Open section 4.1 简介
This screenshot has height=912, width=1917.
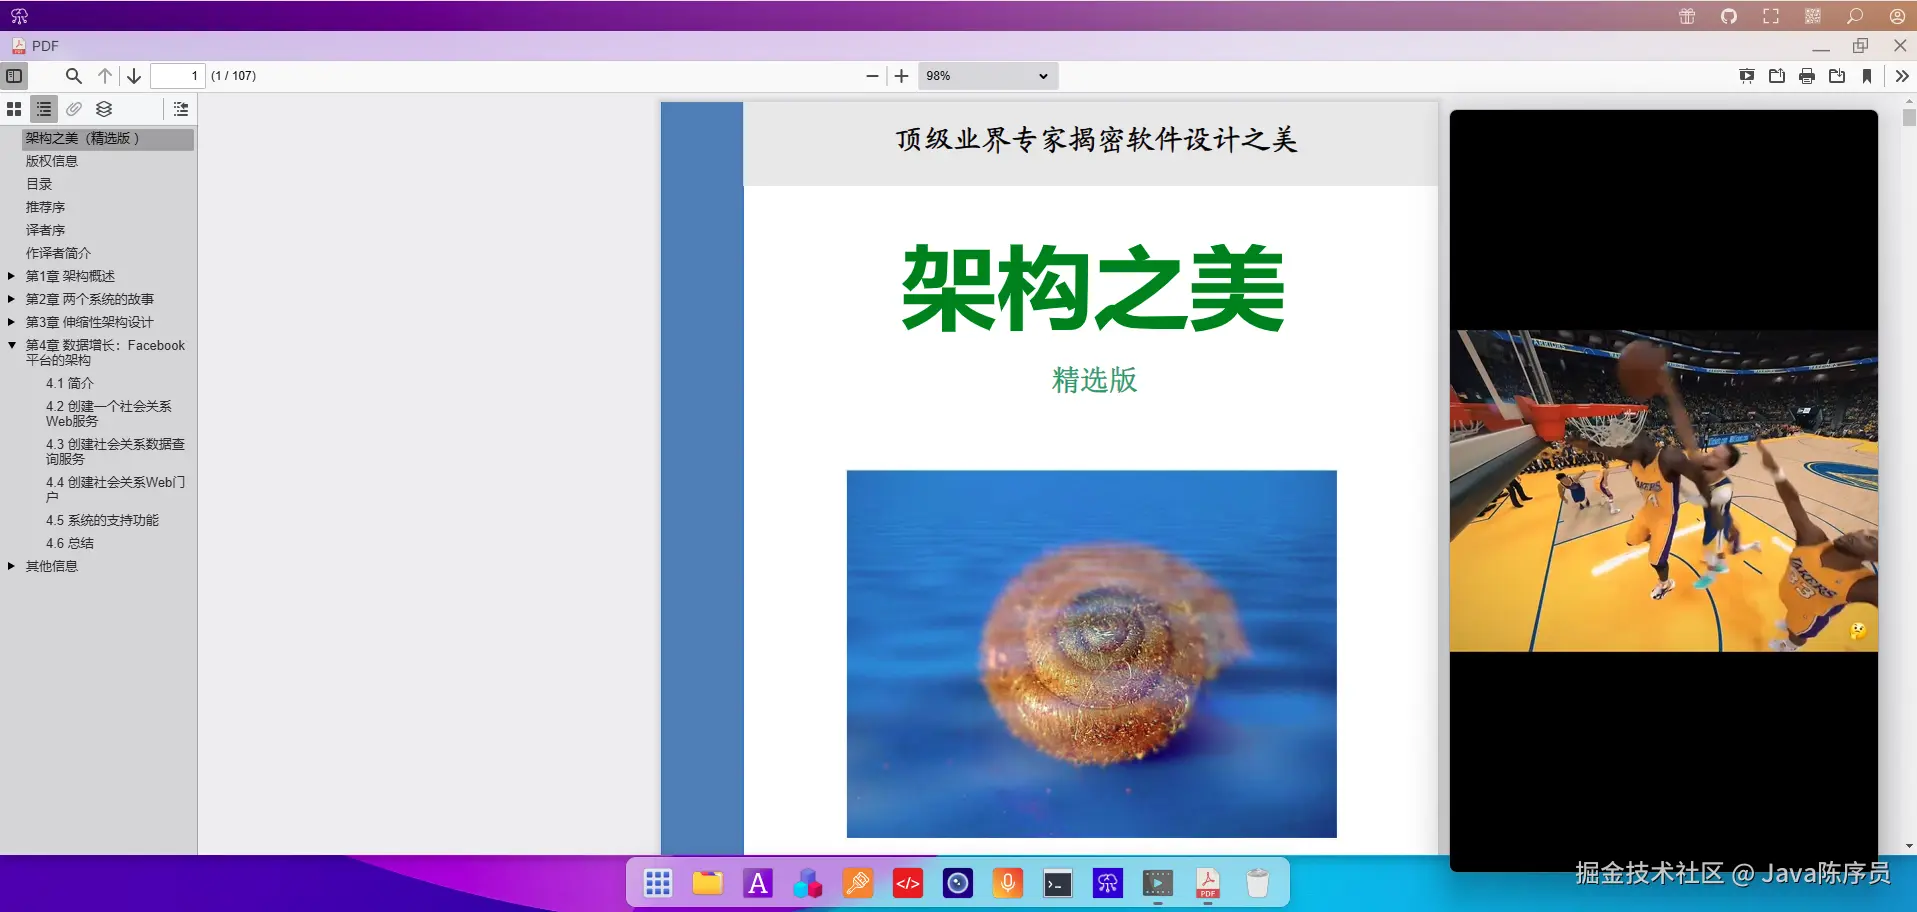(70, 383)
